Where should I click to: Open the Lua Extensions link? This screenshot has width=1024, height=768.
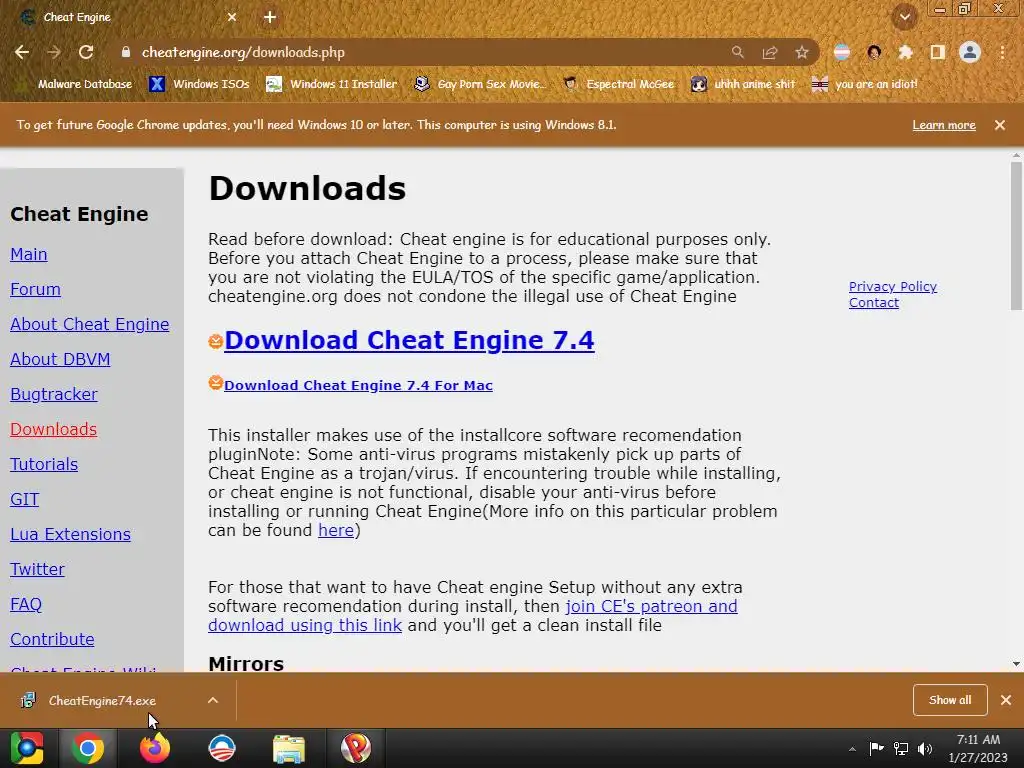[x=71, y=534]
